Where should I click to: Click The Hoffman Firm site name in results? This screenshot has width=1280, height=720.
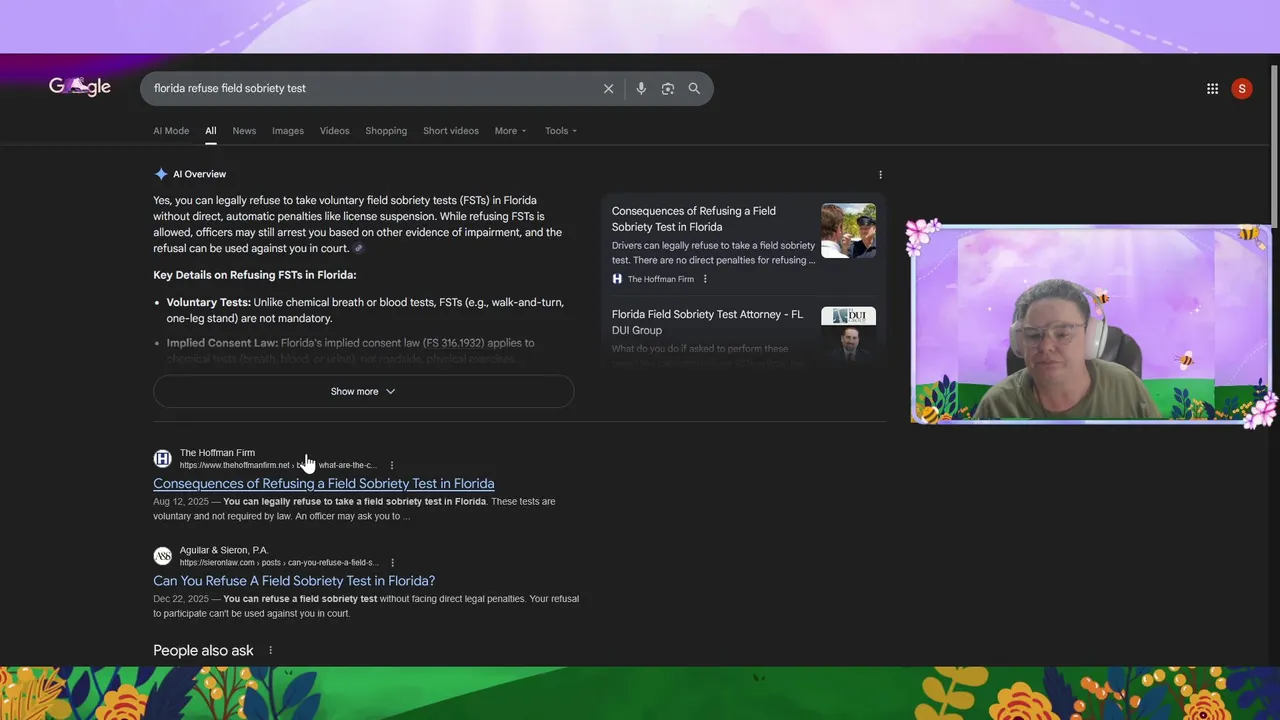(x=217, y=453)
